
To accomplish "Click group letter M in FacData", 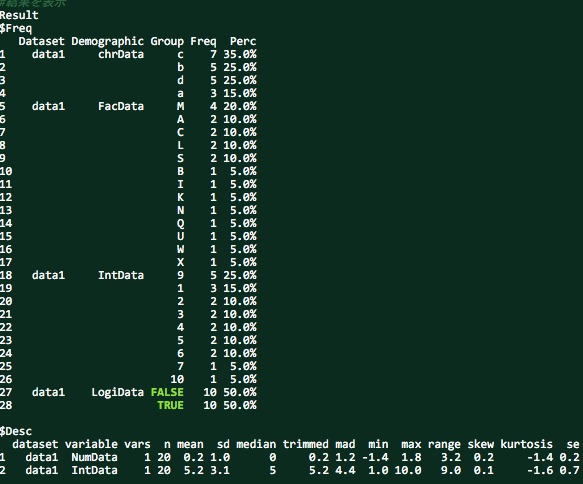I will click(180, 106).
